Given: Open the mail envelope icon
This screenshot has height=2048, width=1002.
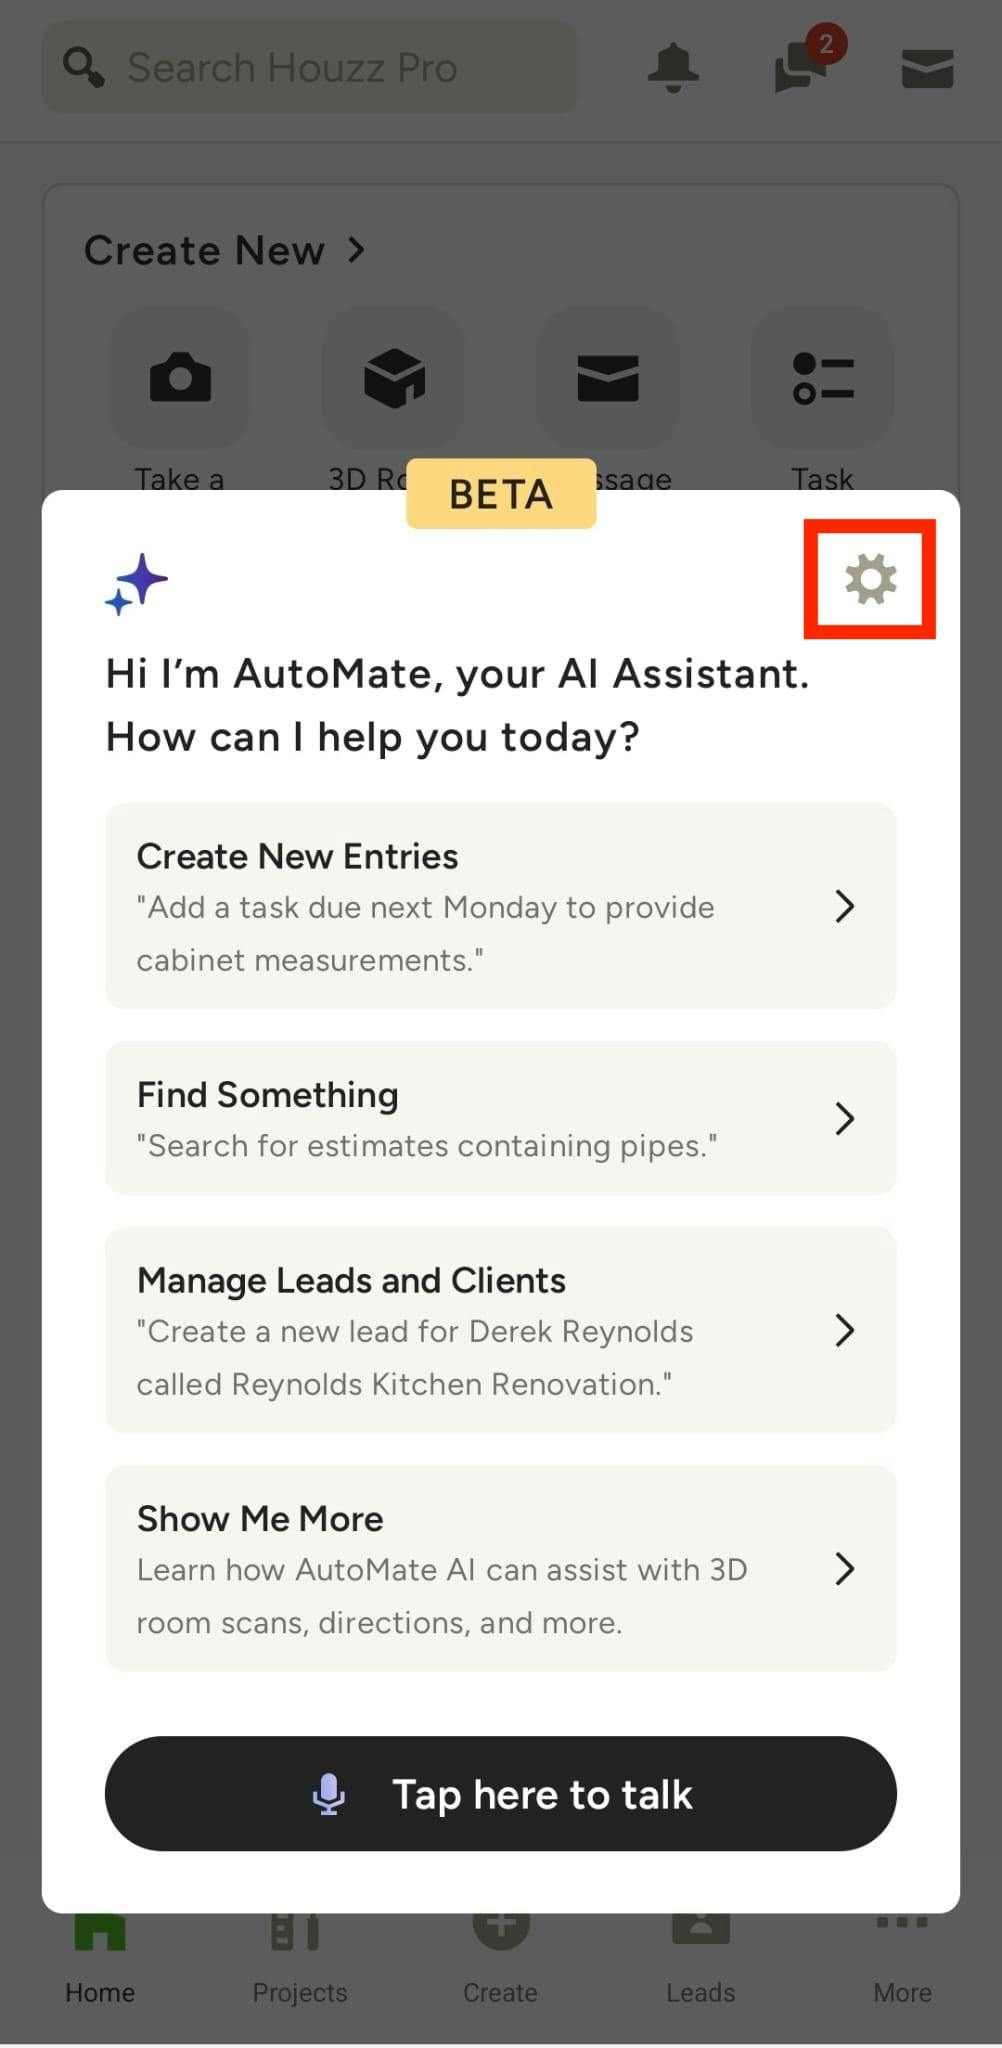Looking at the screenshot, I should 927,68.
